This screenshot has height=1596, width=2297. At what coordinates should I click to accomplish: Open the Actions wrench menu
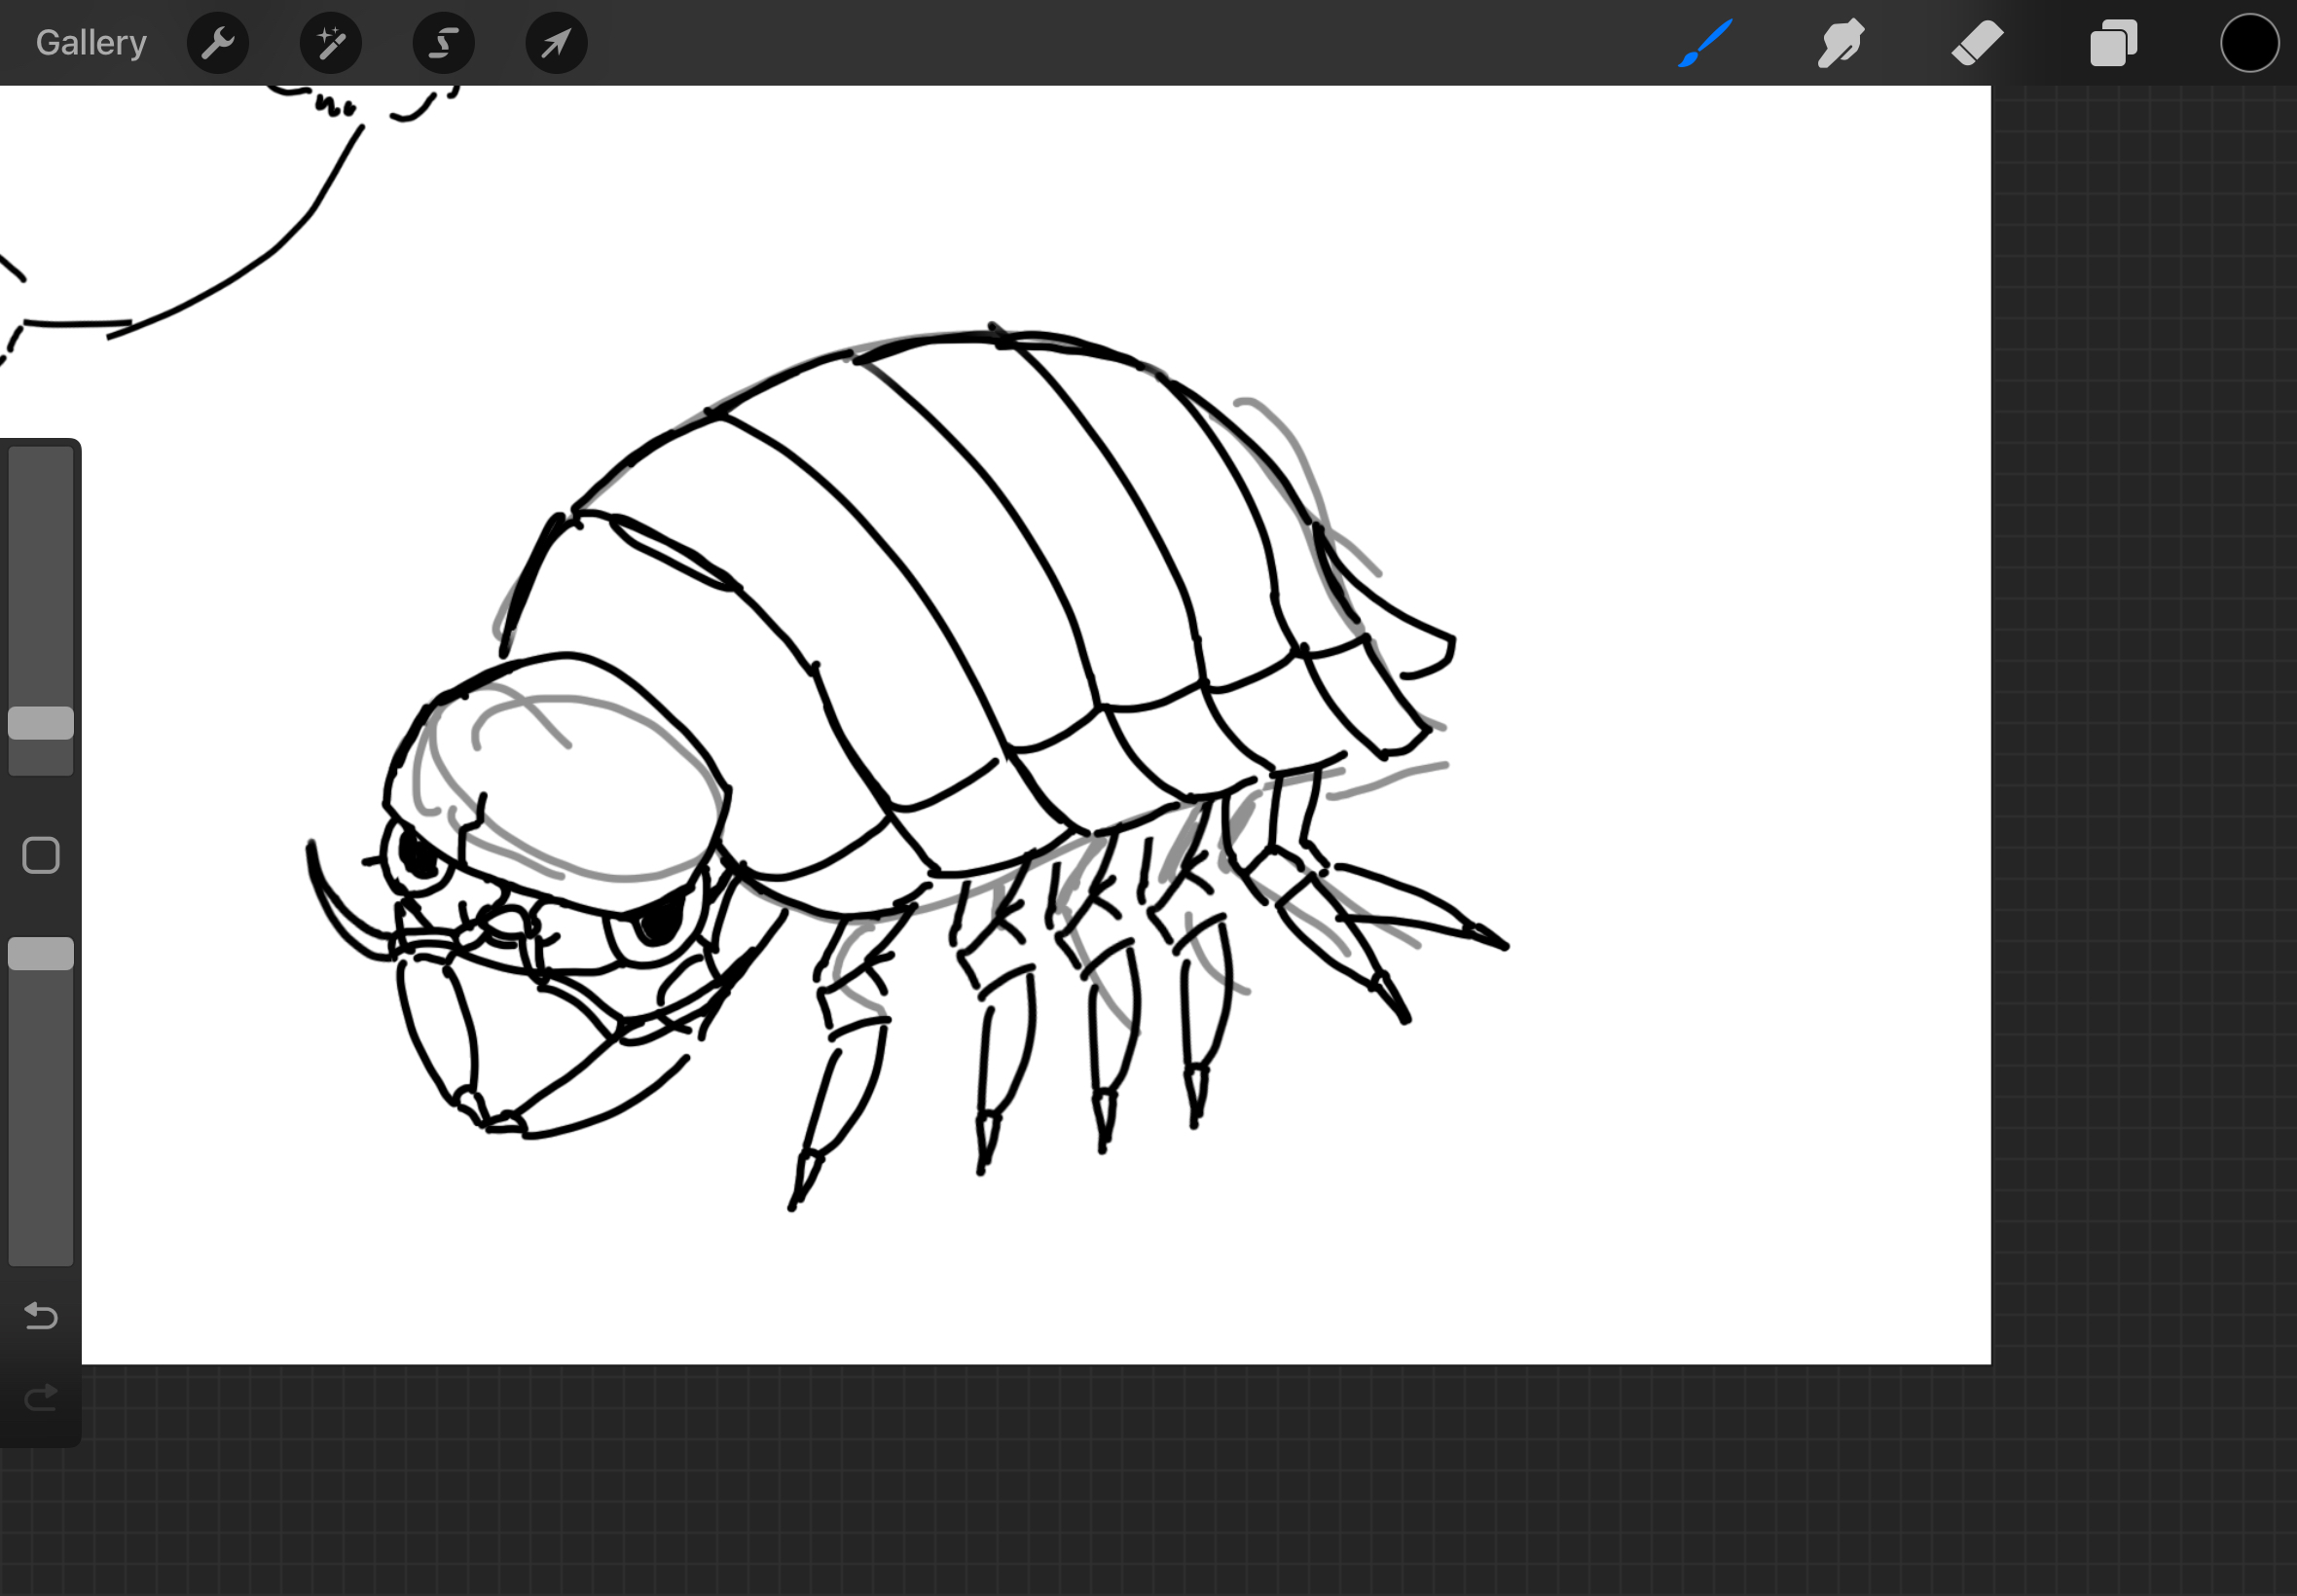point(218,43)
